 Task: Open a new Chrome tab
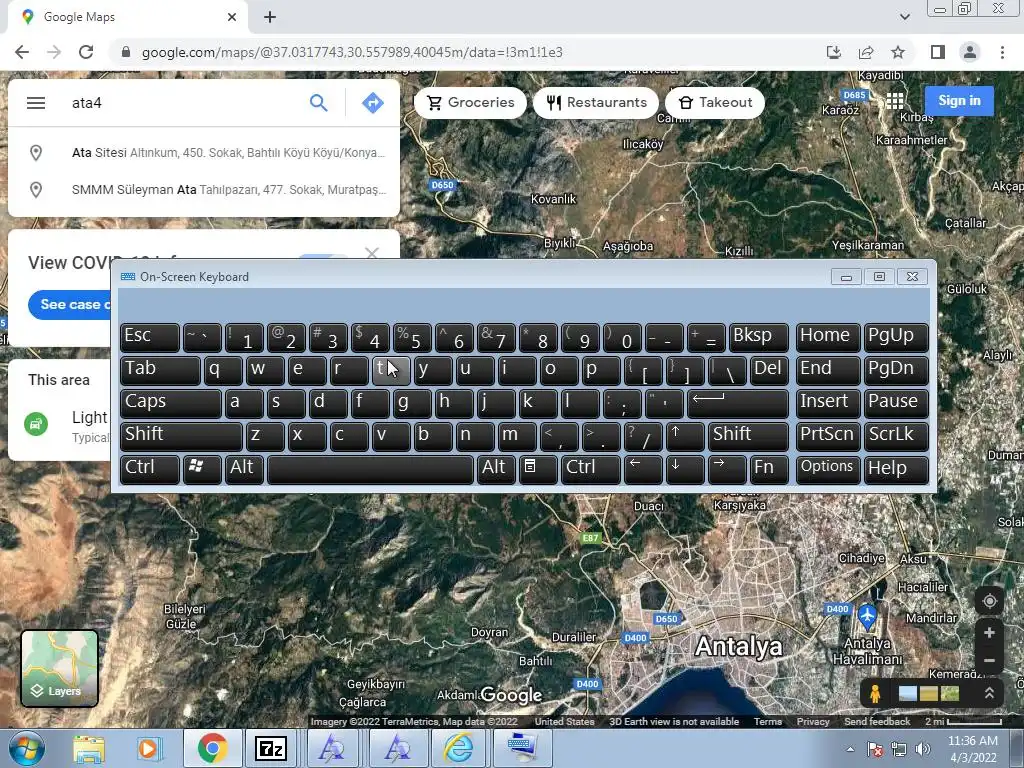(x=270, y=17)
